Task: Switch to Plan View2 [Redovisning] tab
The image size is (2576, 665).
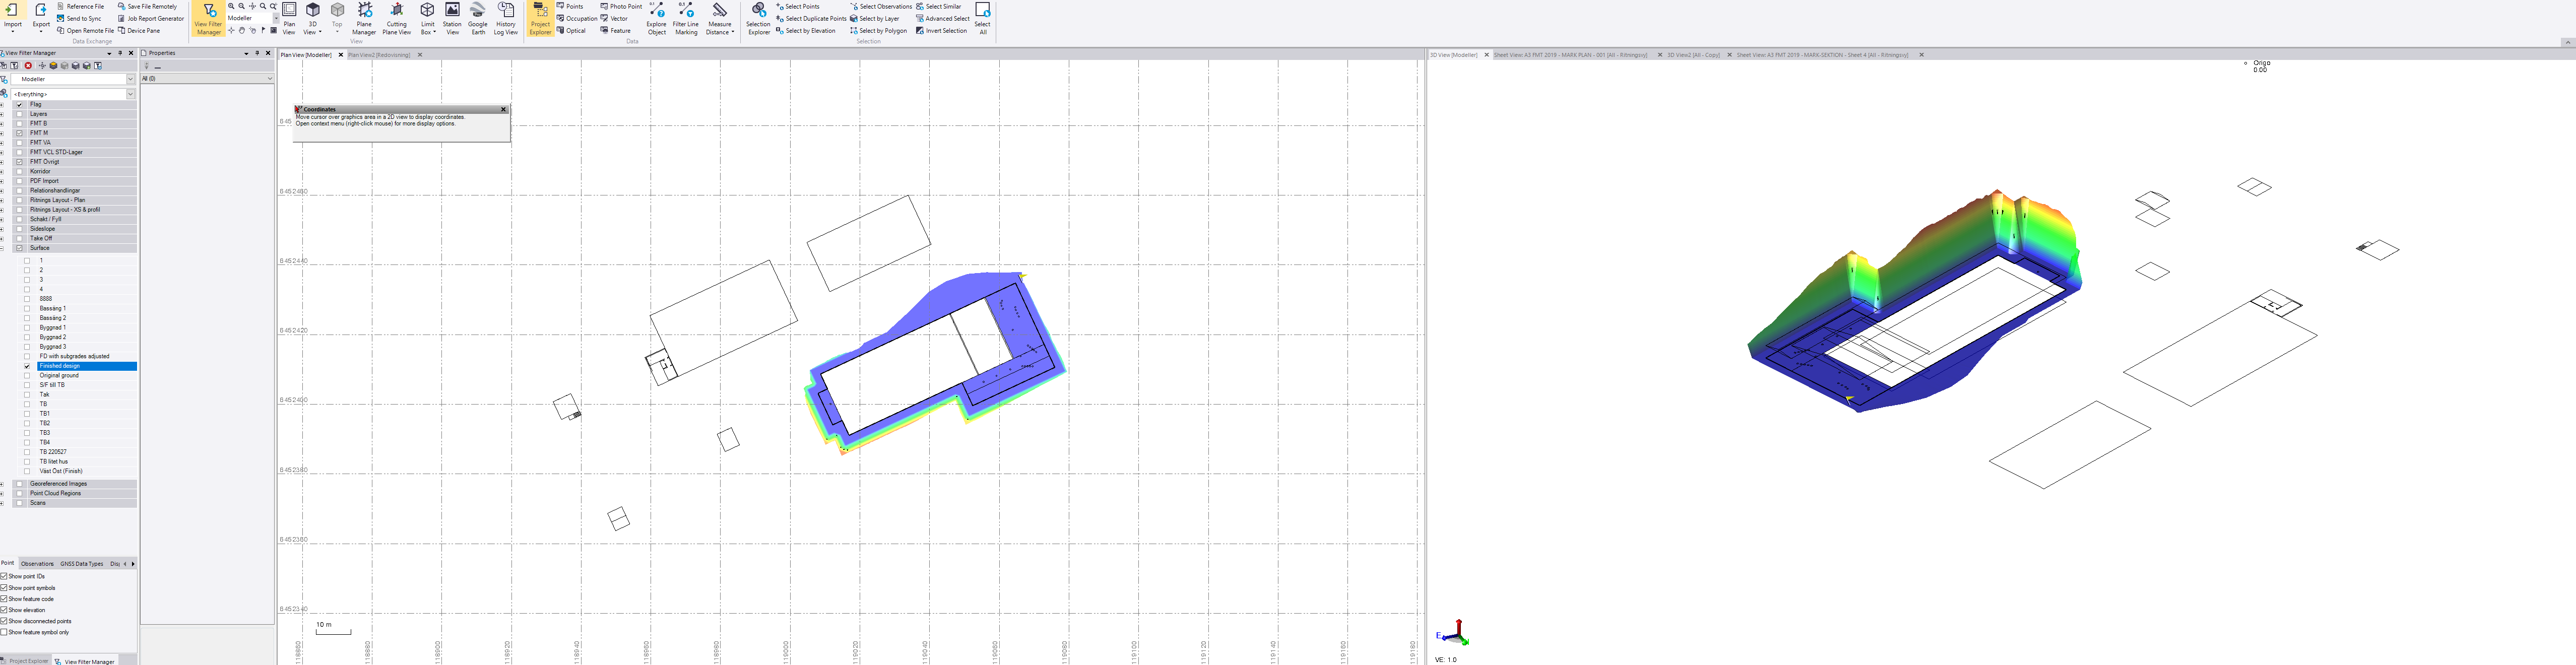Action: [379, 55]
